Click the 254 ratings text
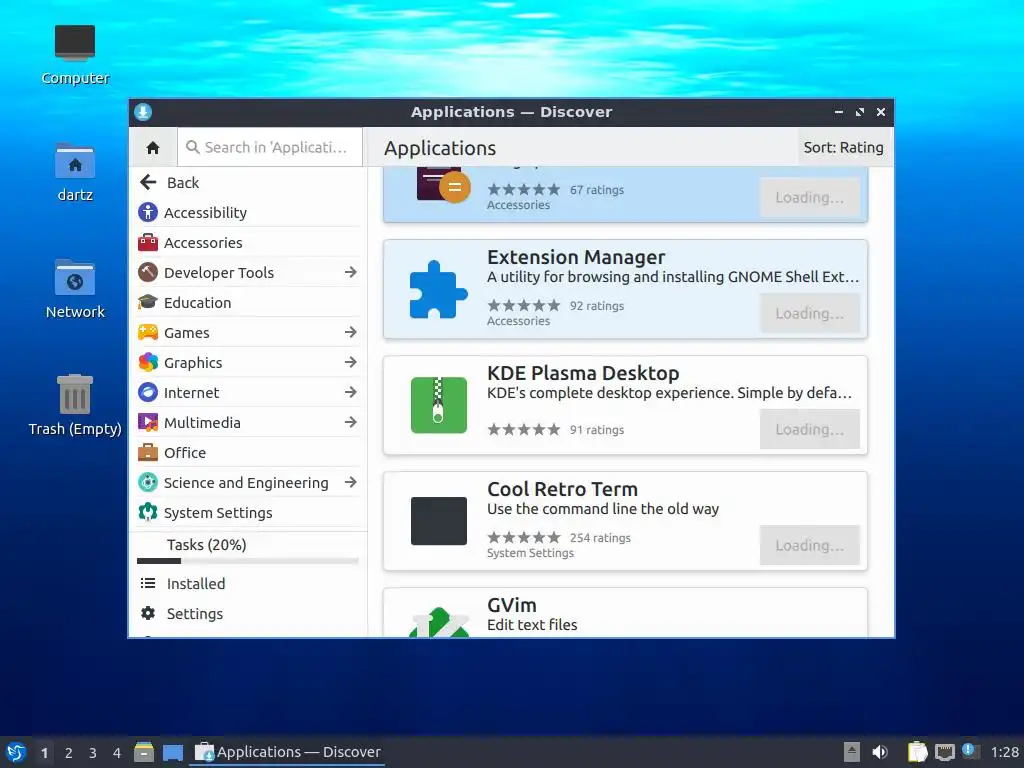 click(x=600, y=538)
